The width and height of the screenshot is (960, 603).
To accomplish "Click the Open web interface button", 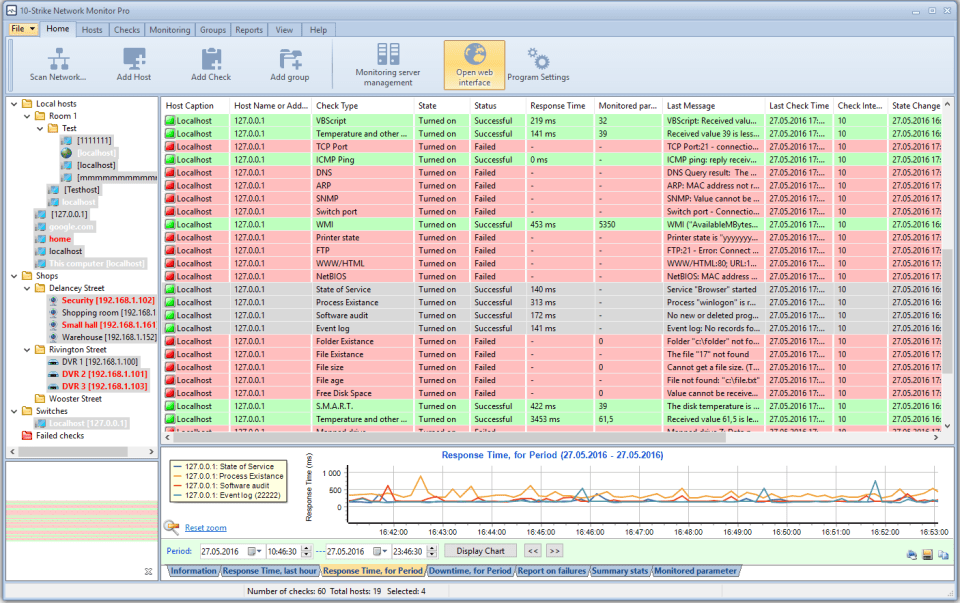I will 474,65.
